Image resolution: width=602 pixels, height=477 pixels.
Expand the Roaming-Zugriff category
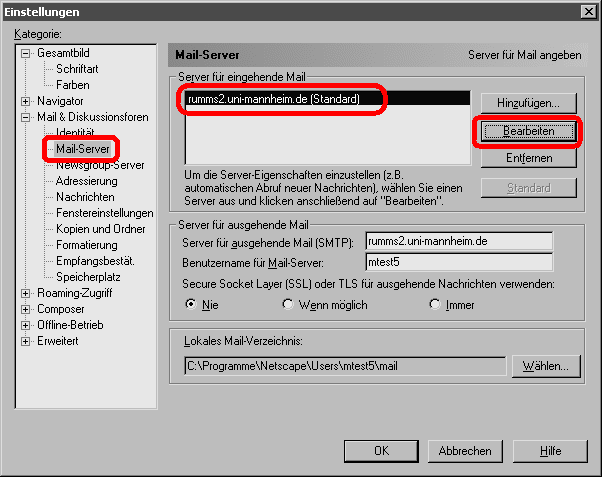[x=25, y=293]
